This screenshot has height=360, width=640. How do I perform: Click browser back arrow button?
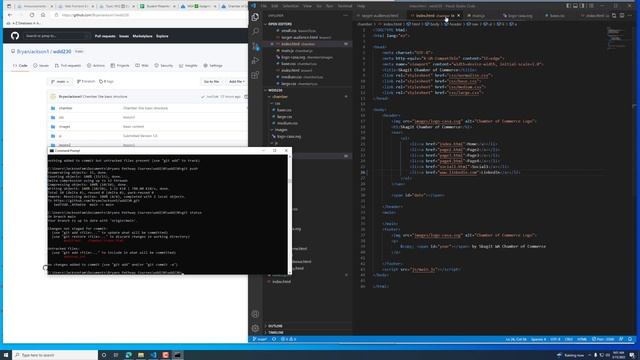click(x=10, y=15)
